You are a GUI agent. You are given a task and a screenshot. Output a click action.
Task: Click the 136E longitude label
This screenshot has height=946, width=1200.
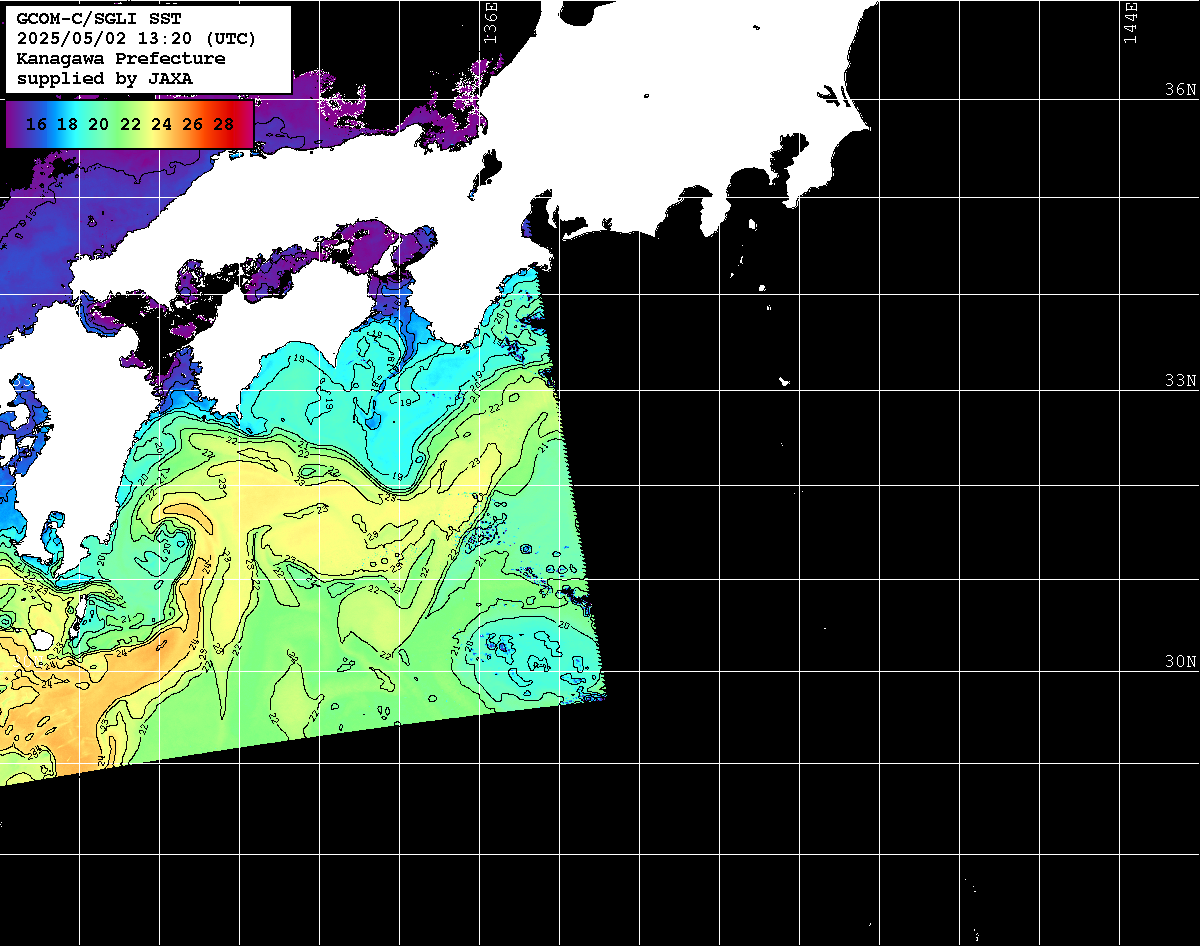pyautogui.click(x=490, y=21)
